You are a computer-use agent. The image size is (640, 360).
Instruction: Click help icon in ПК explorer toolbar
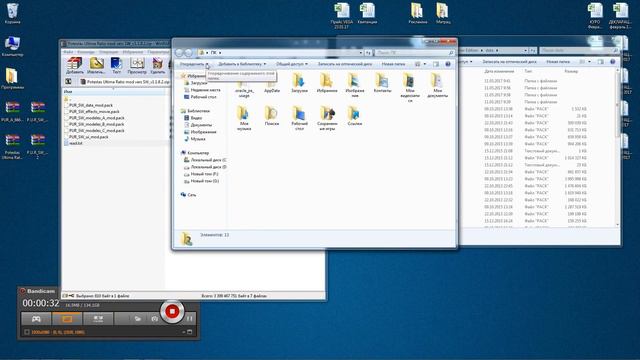(448, 64)
